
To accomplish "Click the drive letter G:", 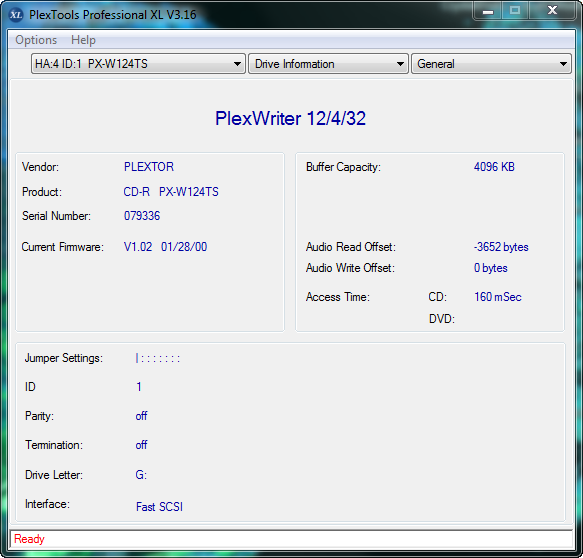I will tap(141, 475).
